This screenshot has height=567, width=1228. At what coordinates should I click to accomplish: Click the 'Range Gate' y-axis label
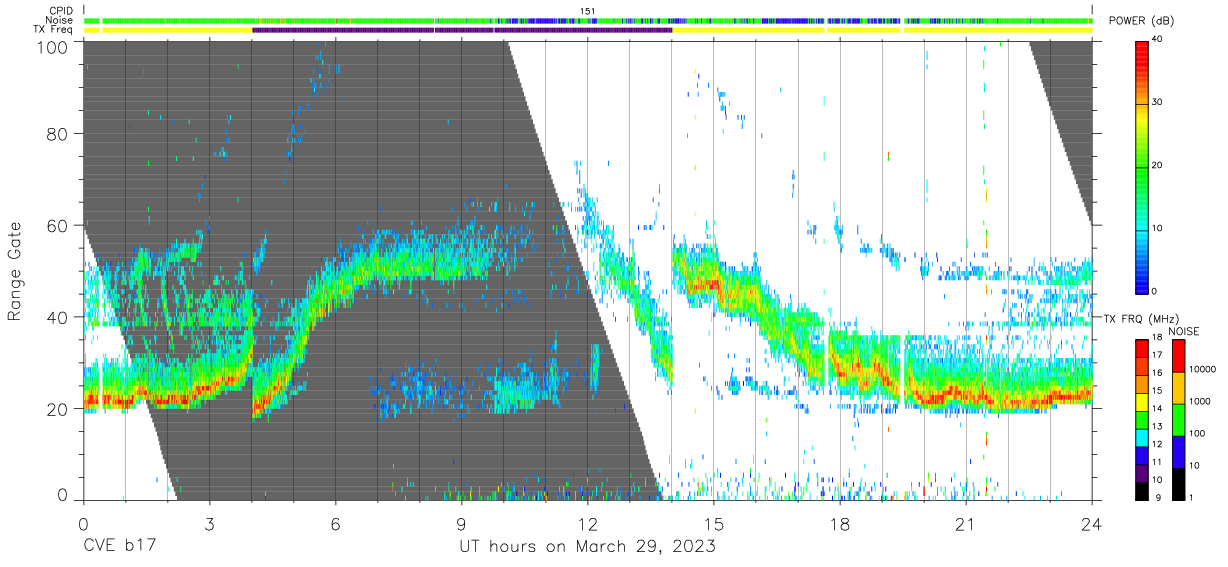pyautogui.click(x=15, y=272)
